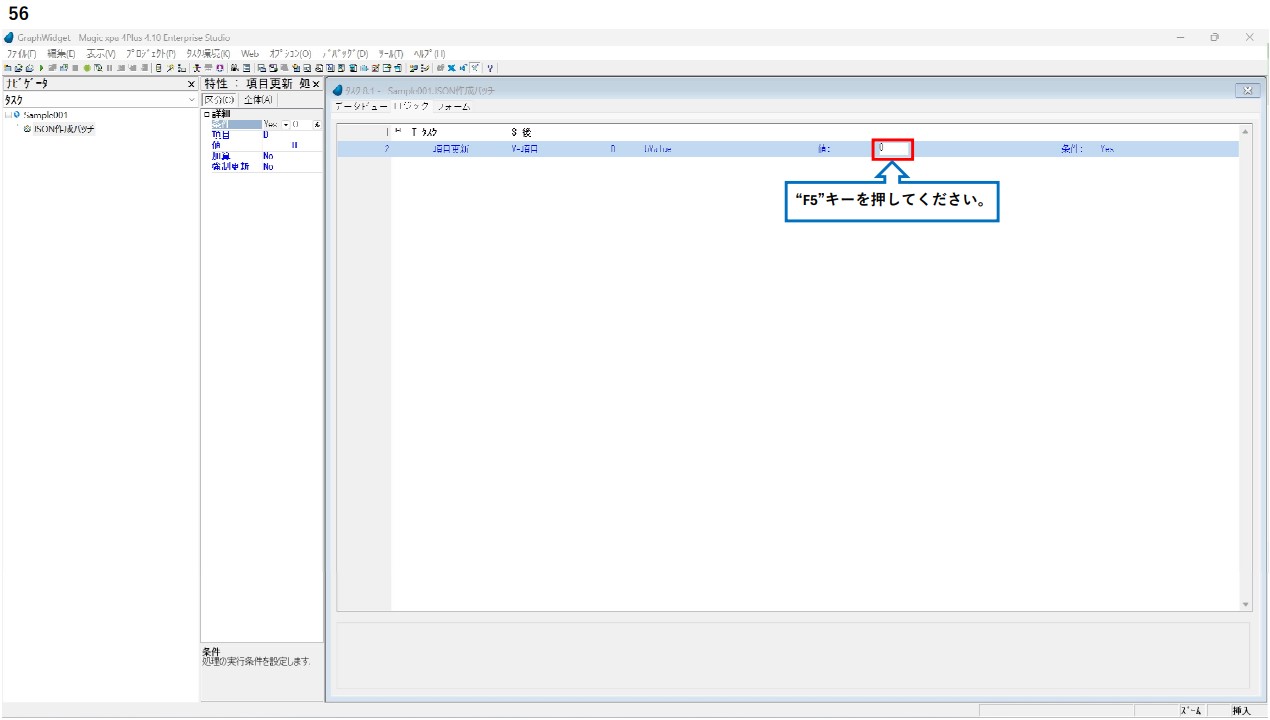1270x720 pixels.
Task: Collapse the 詳細 property section
Action: pyautogui.click(x=206, y=114)
